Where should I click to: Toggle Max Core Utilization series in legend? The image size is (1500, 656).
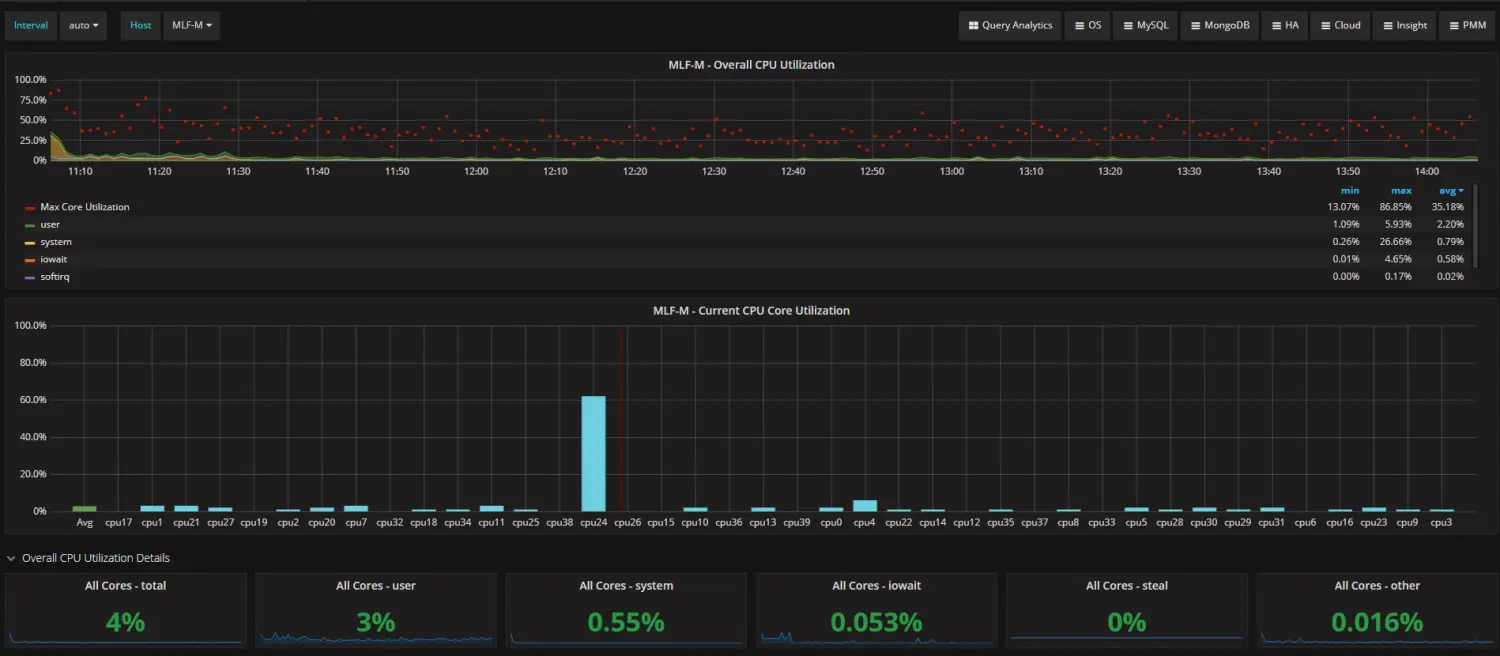[x=84, y=207]
